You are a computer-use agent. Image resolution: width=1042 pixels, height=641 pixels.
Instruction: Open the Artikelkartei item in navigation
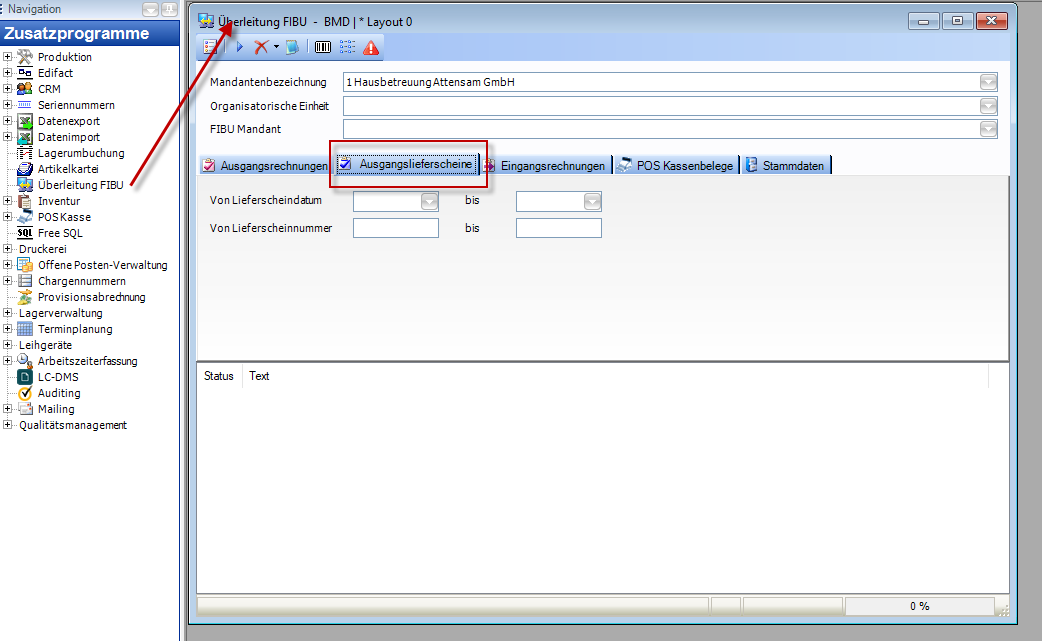click(67, 169)
